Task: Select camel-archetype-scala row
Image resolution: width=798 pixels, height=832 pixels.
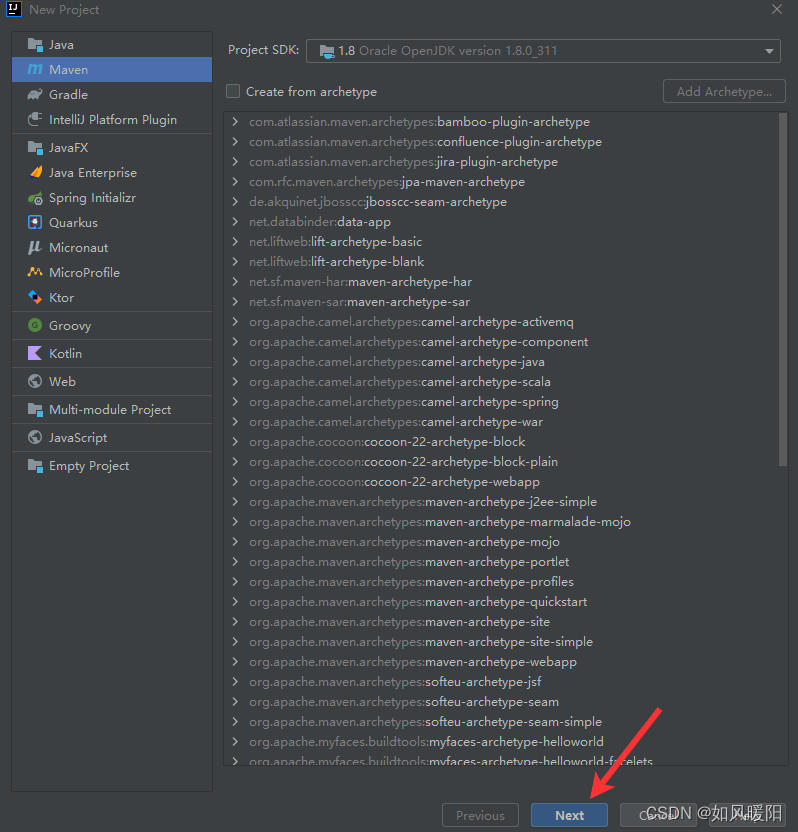Action: [501, 382]
